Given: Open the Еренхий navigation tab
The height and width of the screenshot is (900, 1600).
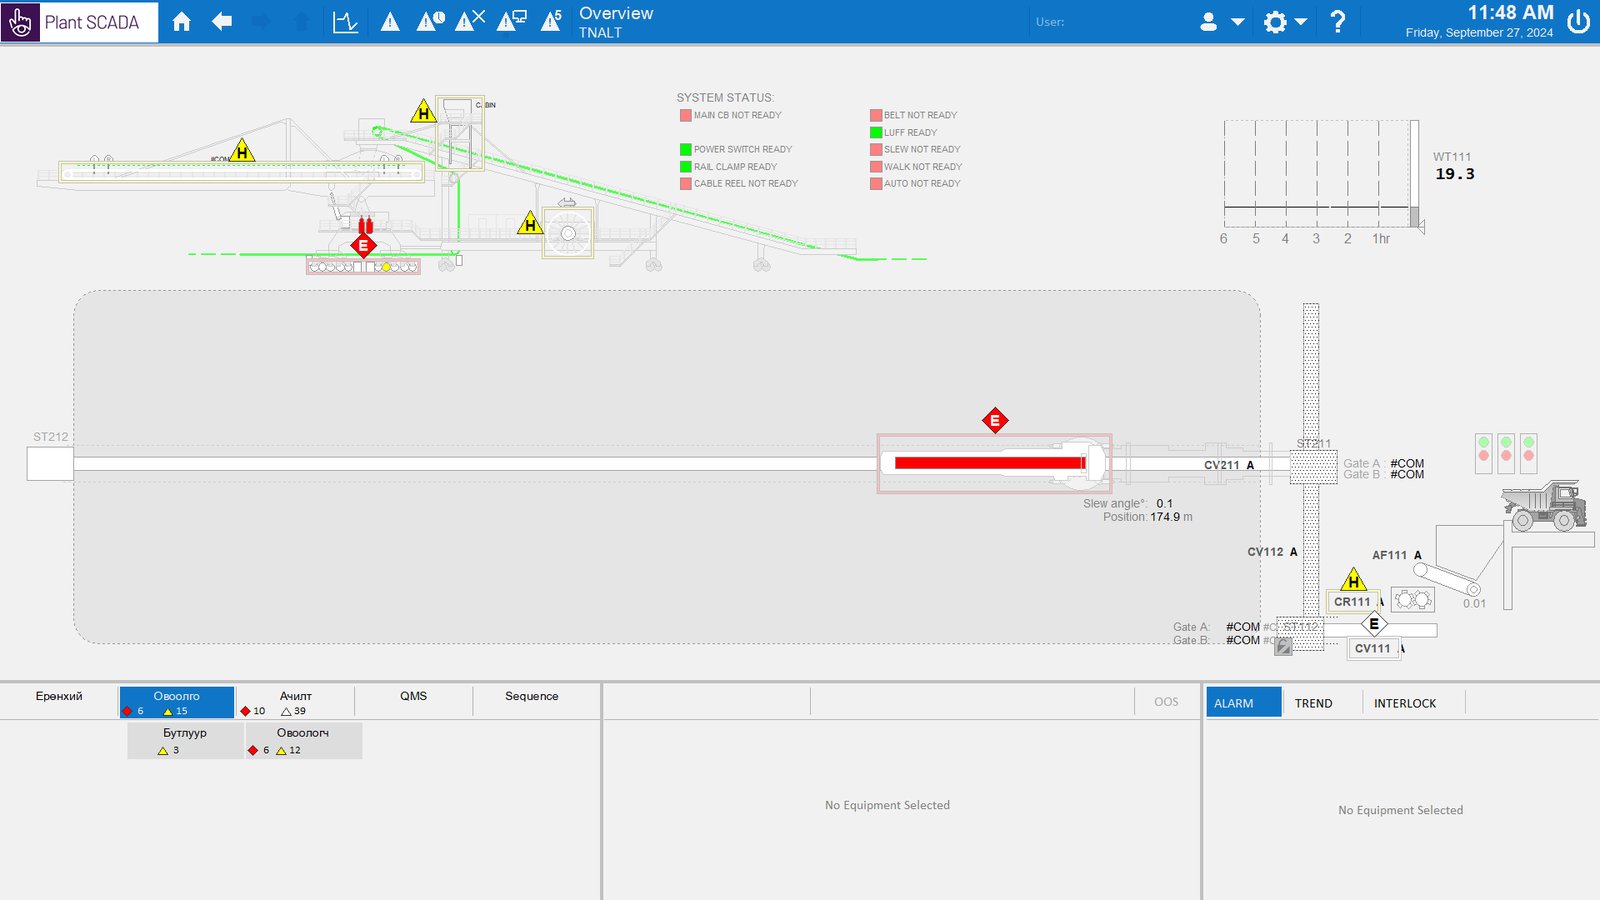Looking at the screenshot, I should (59, 702).
